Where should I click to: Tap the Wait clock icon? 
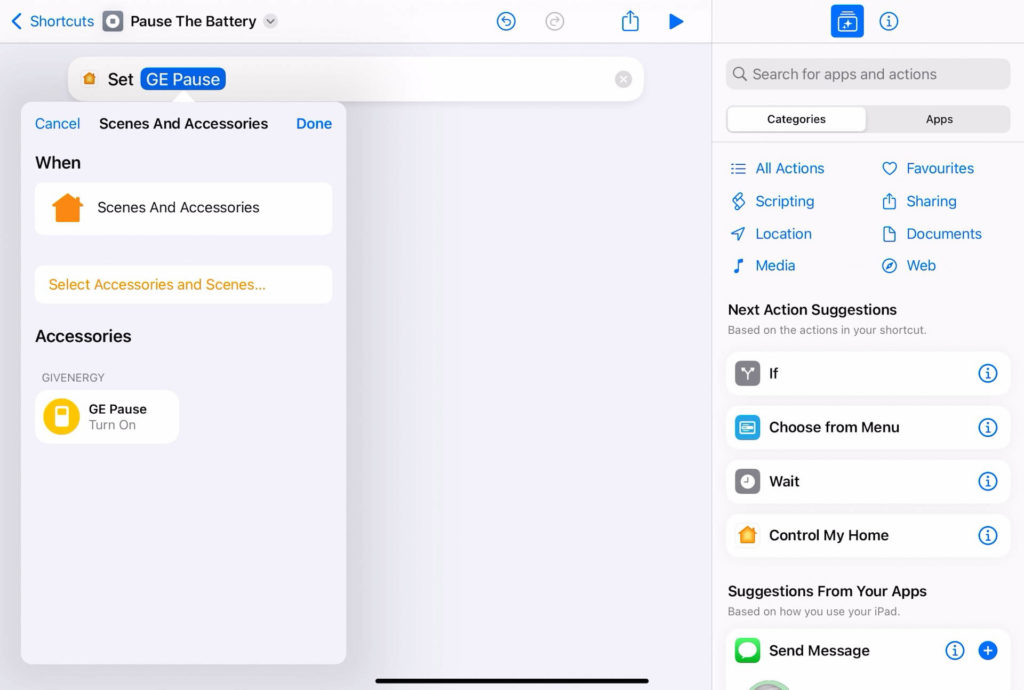(x=747, y=482)
